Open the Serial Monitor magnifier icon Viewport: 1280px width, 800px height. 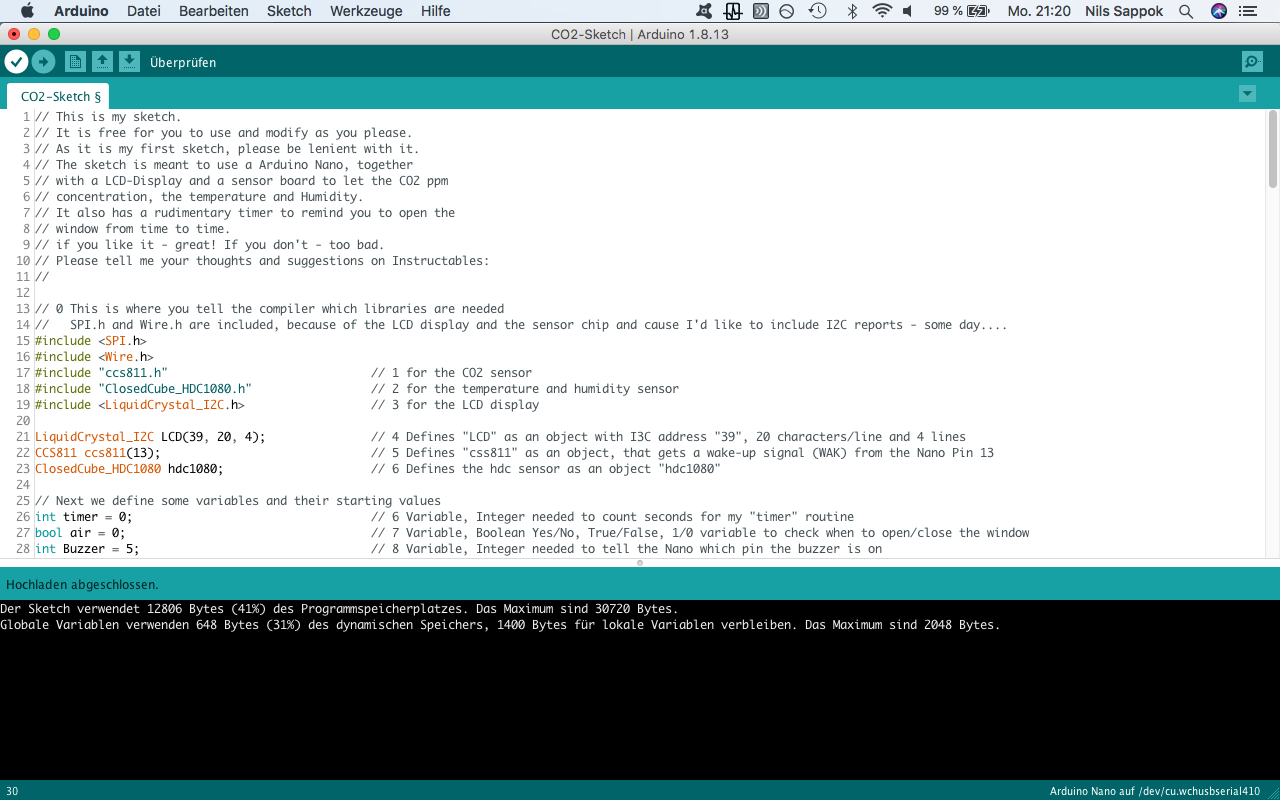pyautogui.click(x=1252, y=62)
